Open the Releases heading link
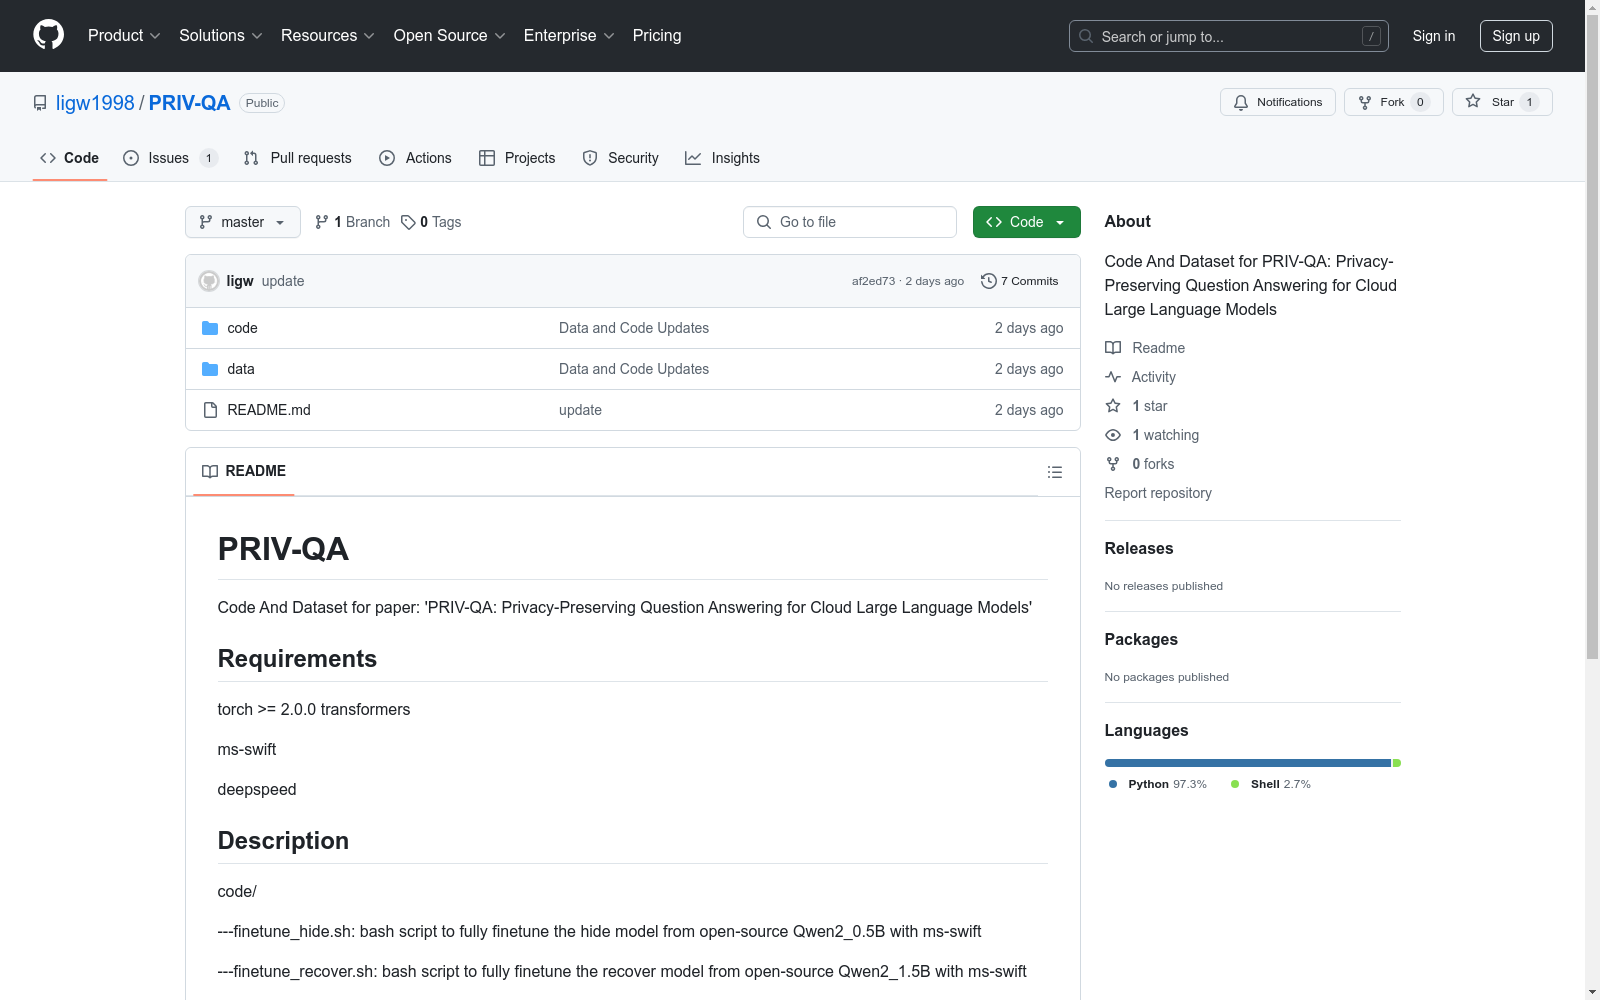This screenshot has width=1600, height=1000. coord(1139,548)
